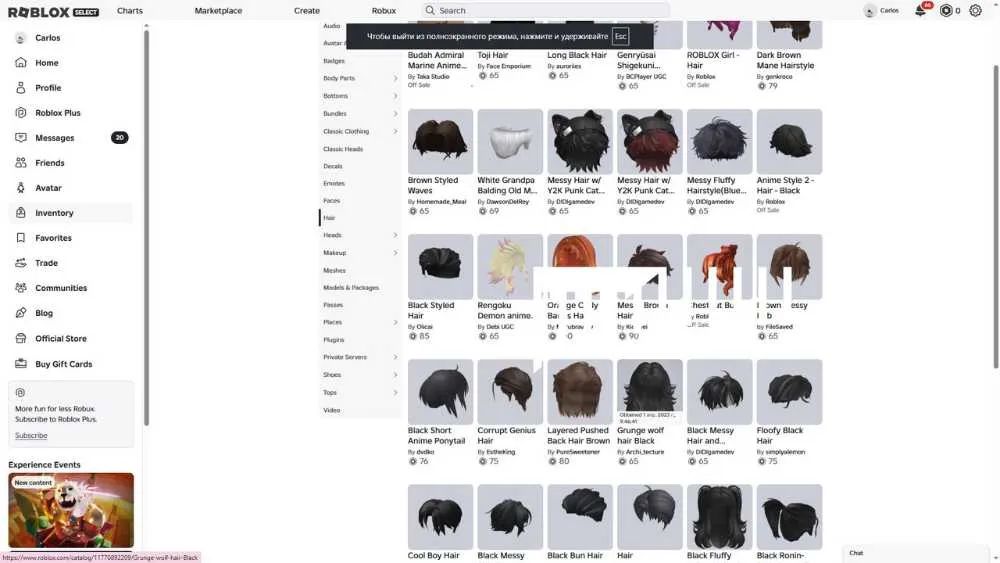Open Corrupt Genius Hair thumbnail
Screen dimensions: 1000x563
[510, 391]
